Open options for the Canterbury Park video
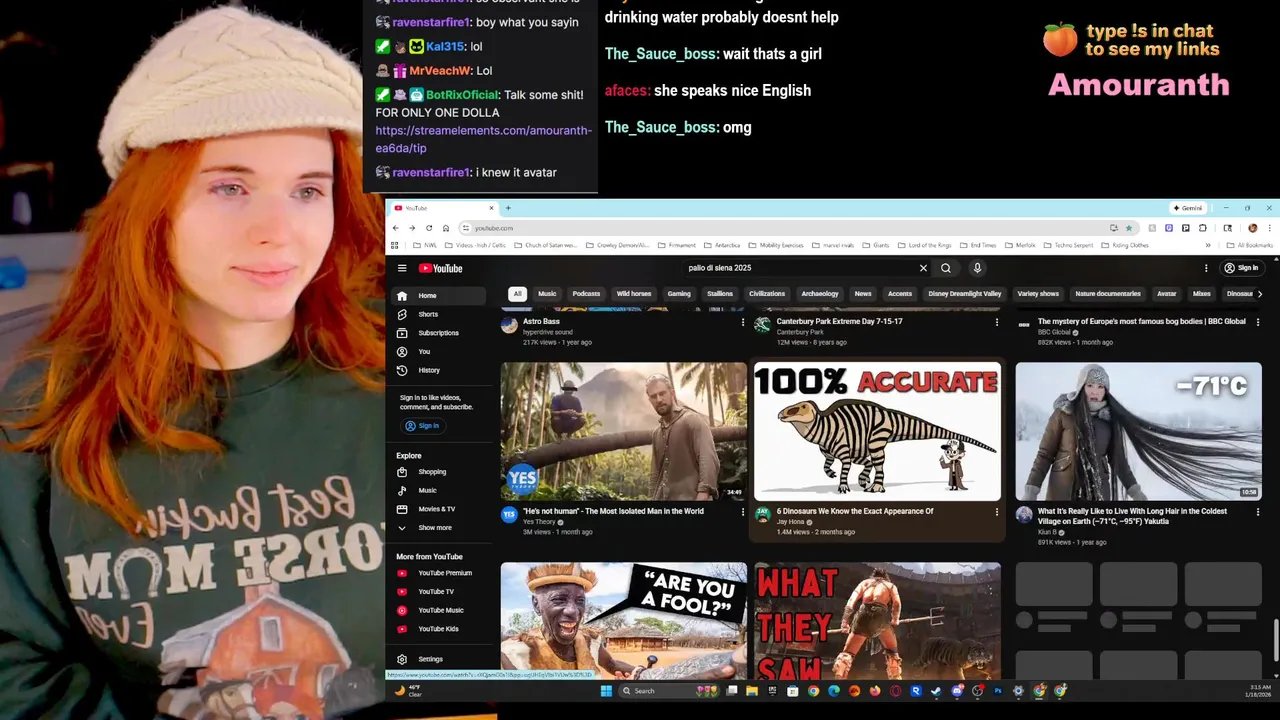Screen dimensions: 1280x720 [x=996, y=322]
